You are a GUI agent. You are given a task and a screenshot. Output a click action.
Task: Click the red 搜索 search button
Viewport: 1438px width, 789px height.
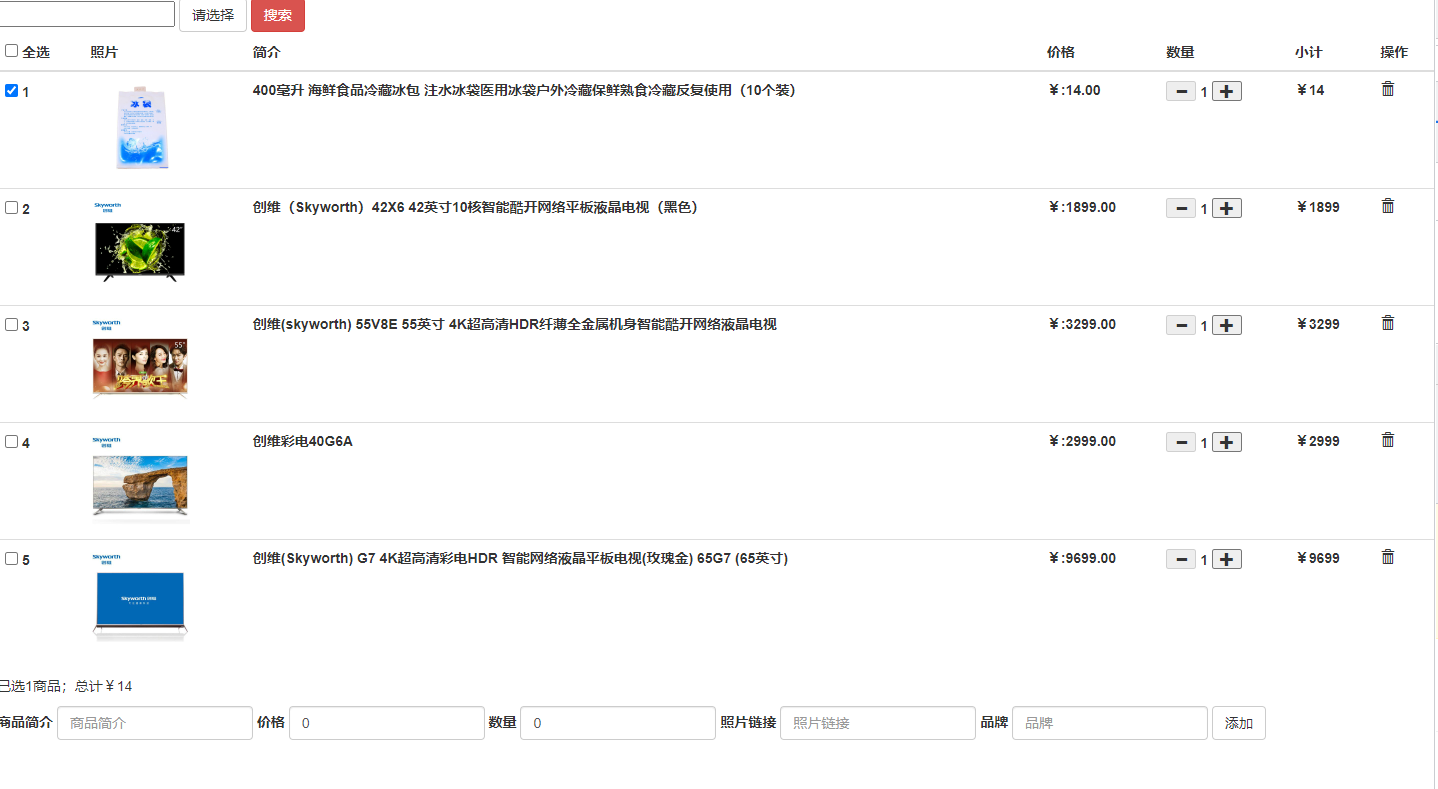(x=278, y=15)
